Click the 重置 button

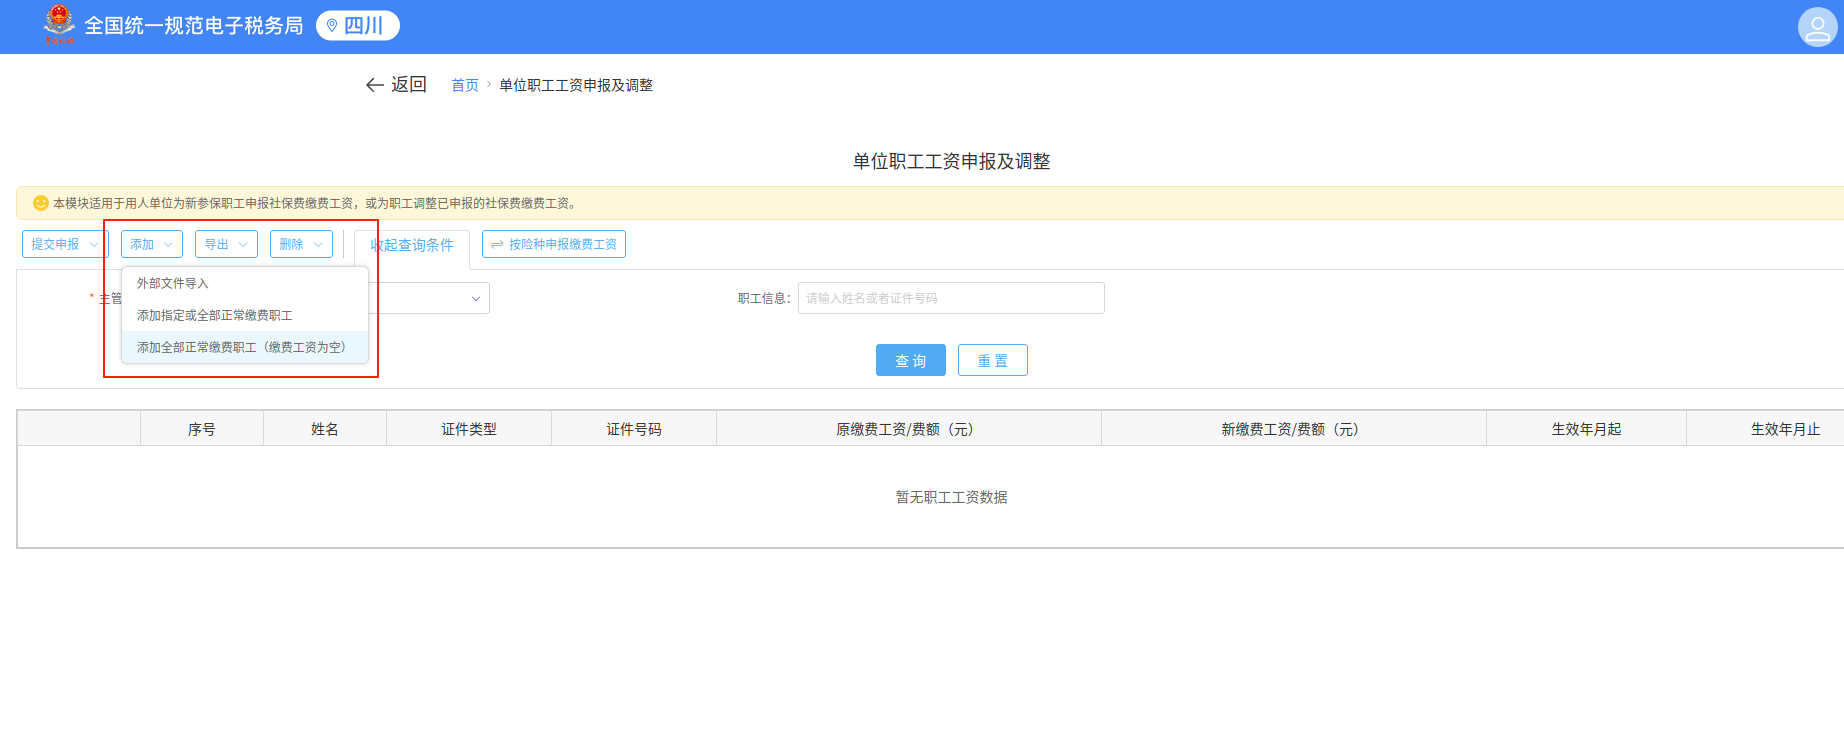992,360
